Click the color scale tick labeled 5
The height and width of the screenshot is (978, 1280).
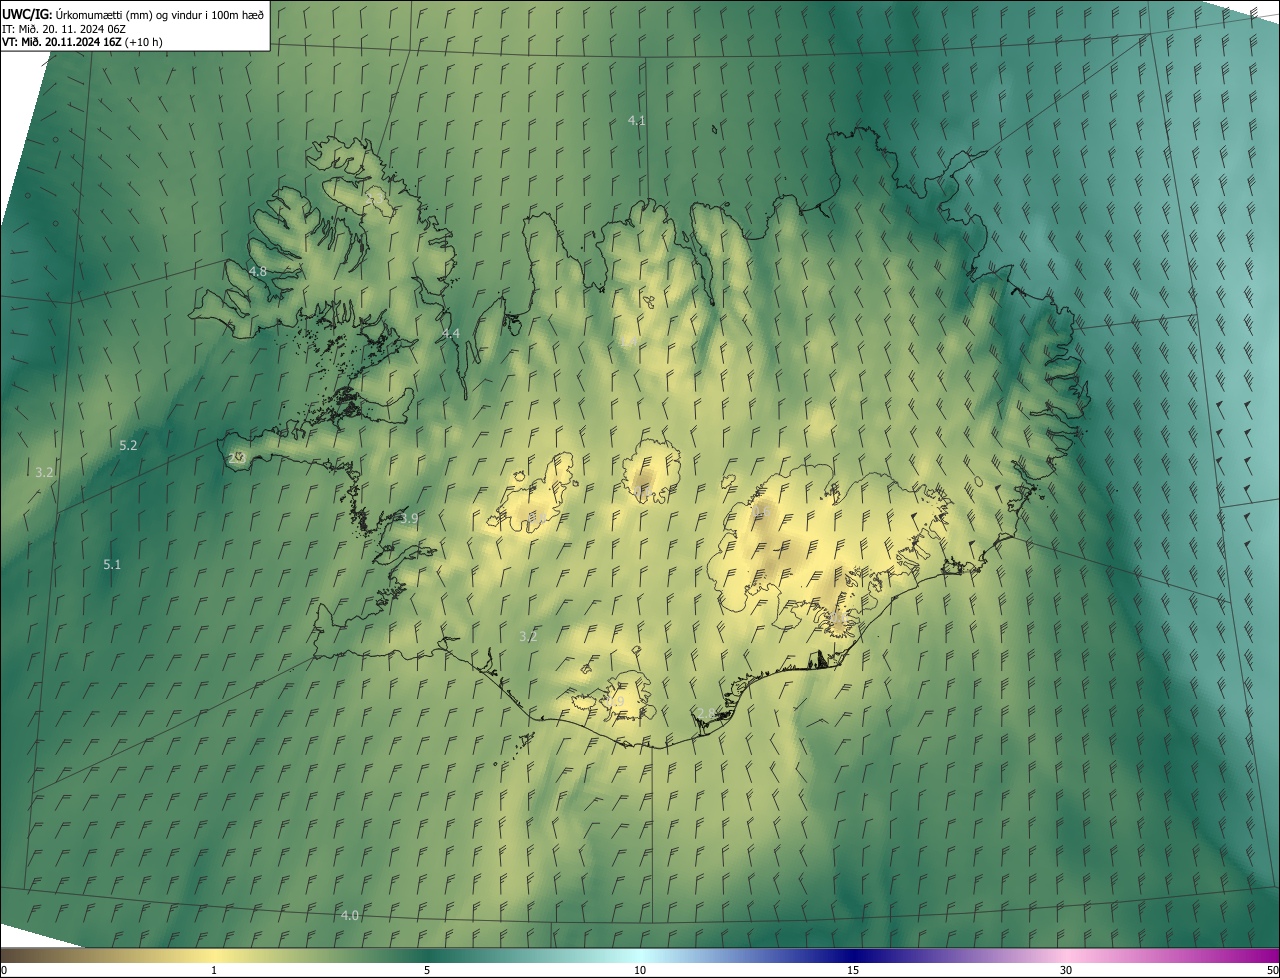[x=427, y=970]
